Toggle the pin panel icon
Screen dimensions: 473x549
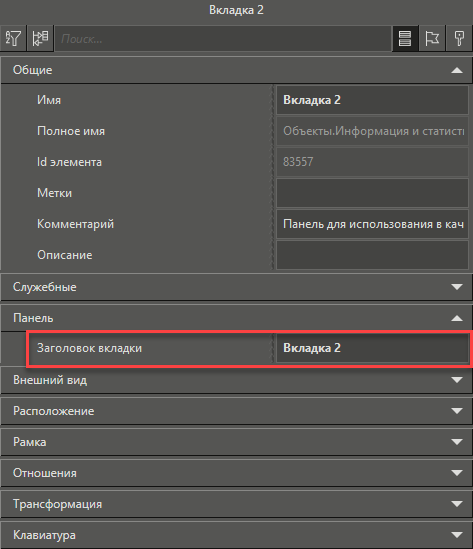click(459, 38)
